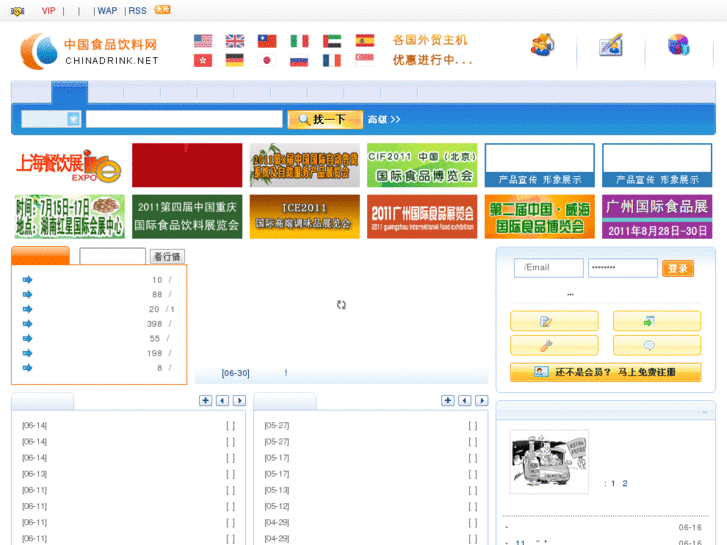Select the left news panel tab
727x545 pixels.
click(x=42, y=401)
